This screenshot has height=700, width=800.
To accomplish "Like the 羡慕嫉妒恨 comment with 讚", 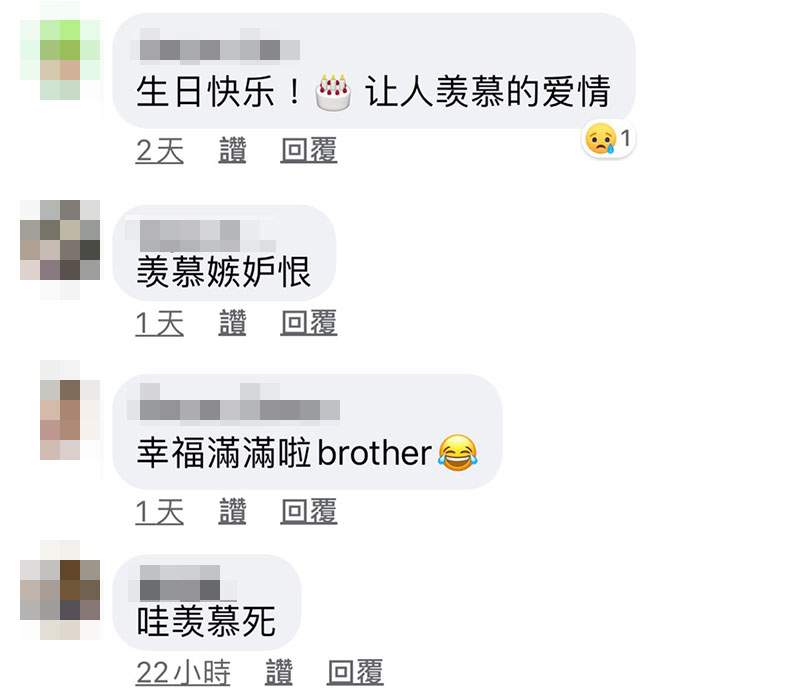I will (x=232, y=322).
